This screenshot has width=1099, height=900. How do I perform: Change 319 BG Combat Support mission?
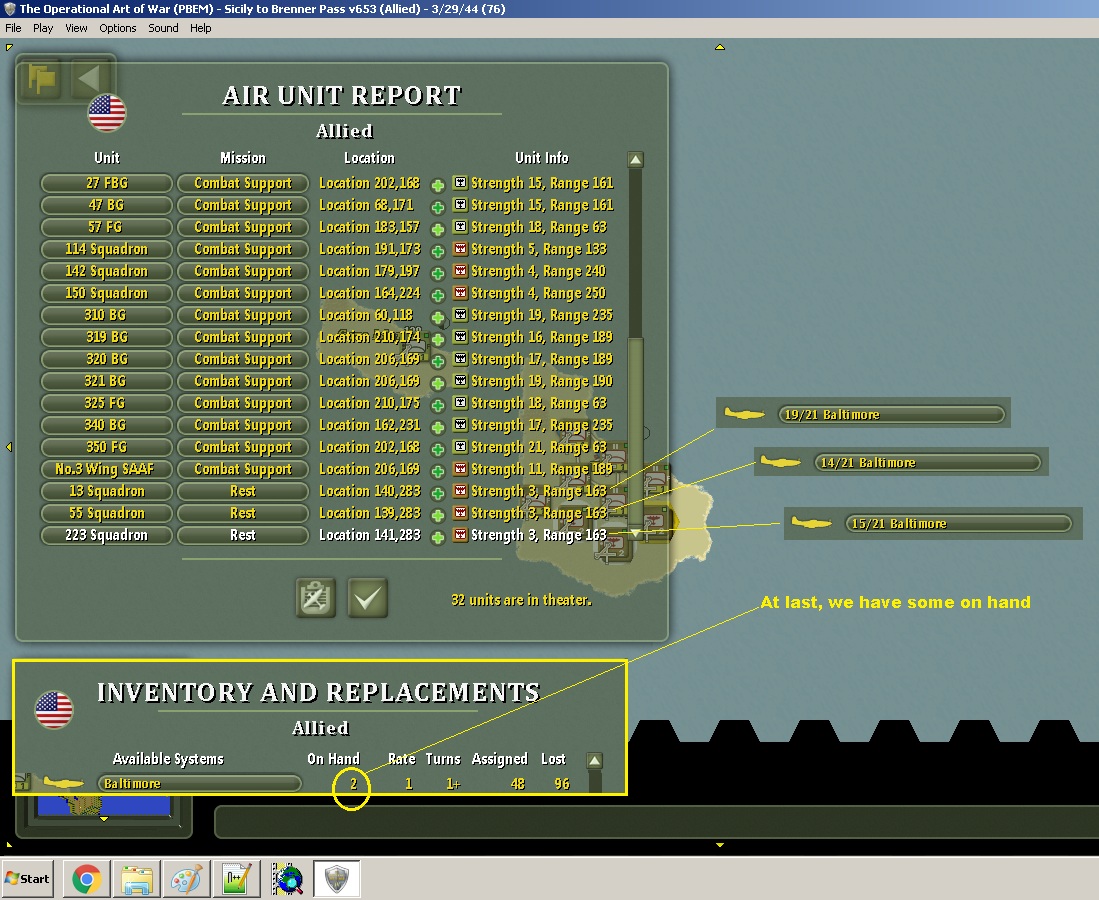pos(243,336)
